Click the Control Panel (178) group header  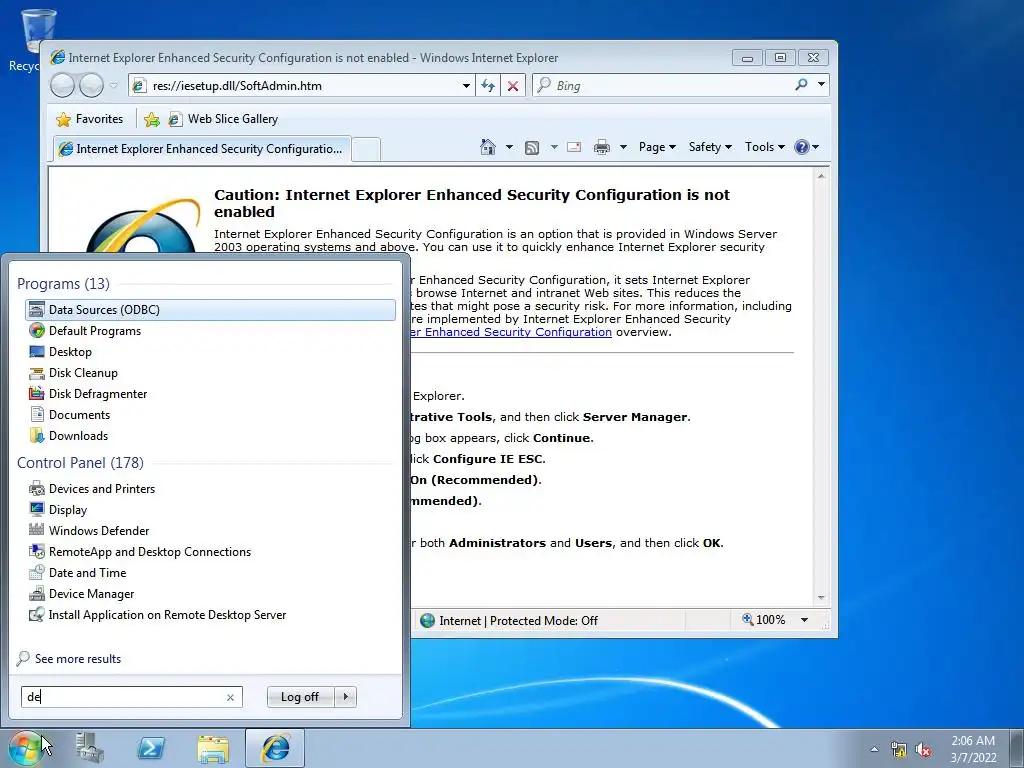pyautogui.click(x=80, y=462)
